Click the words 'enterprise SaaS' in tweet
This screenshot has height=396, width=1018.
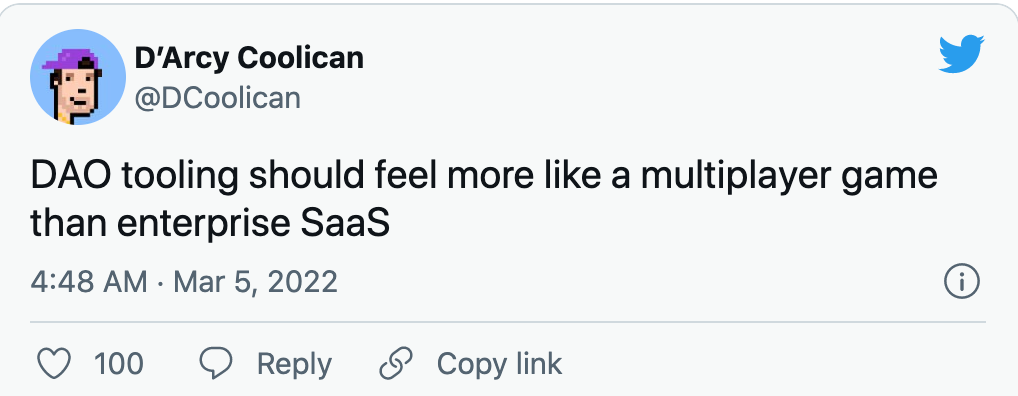point(254,223)
